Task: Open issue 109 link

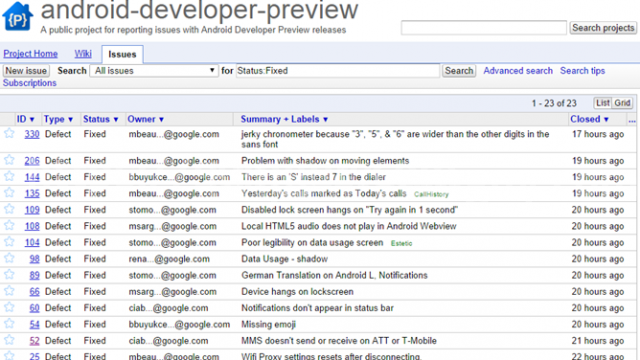Action: pos(32,209)
